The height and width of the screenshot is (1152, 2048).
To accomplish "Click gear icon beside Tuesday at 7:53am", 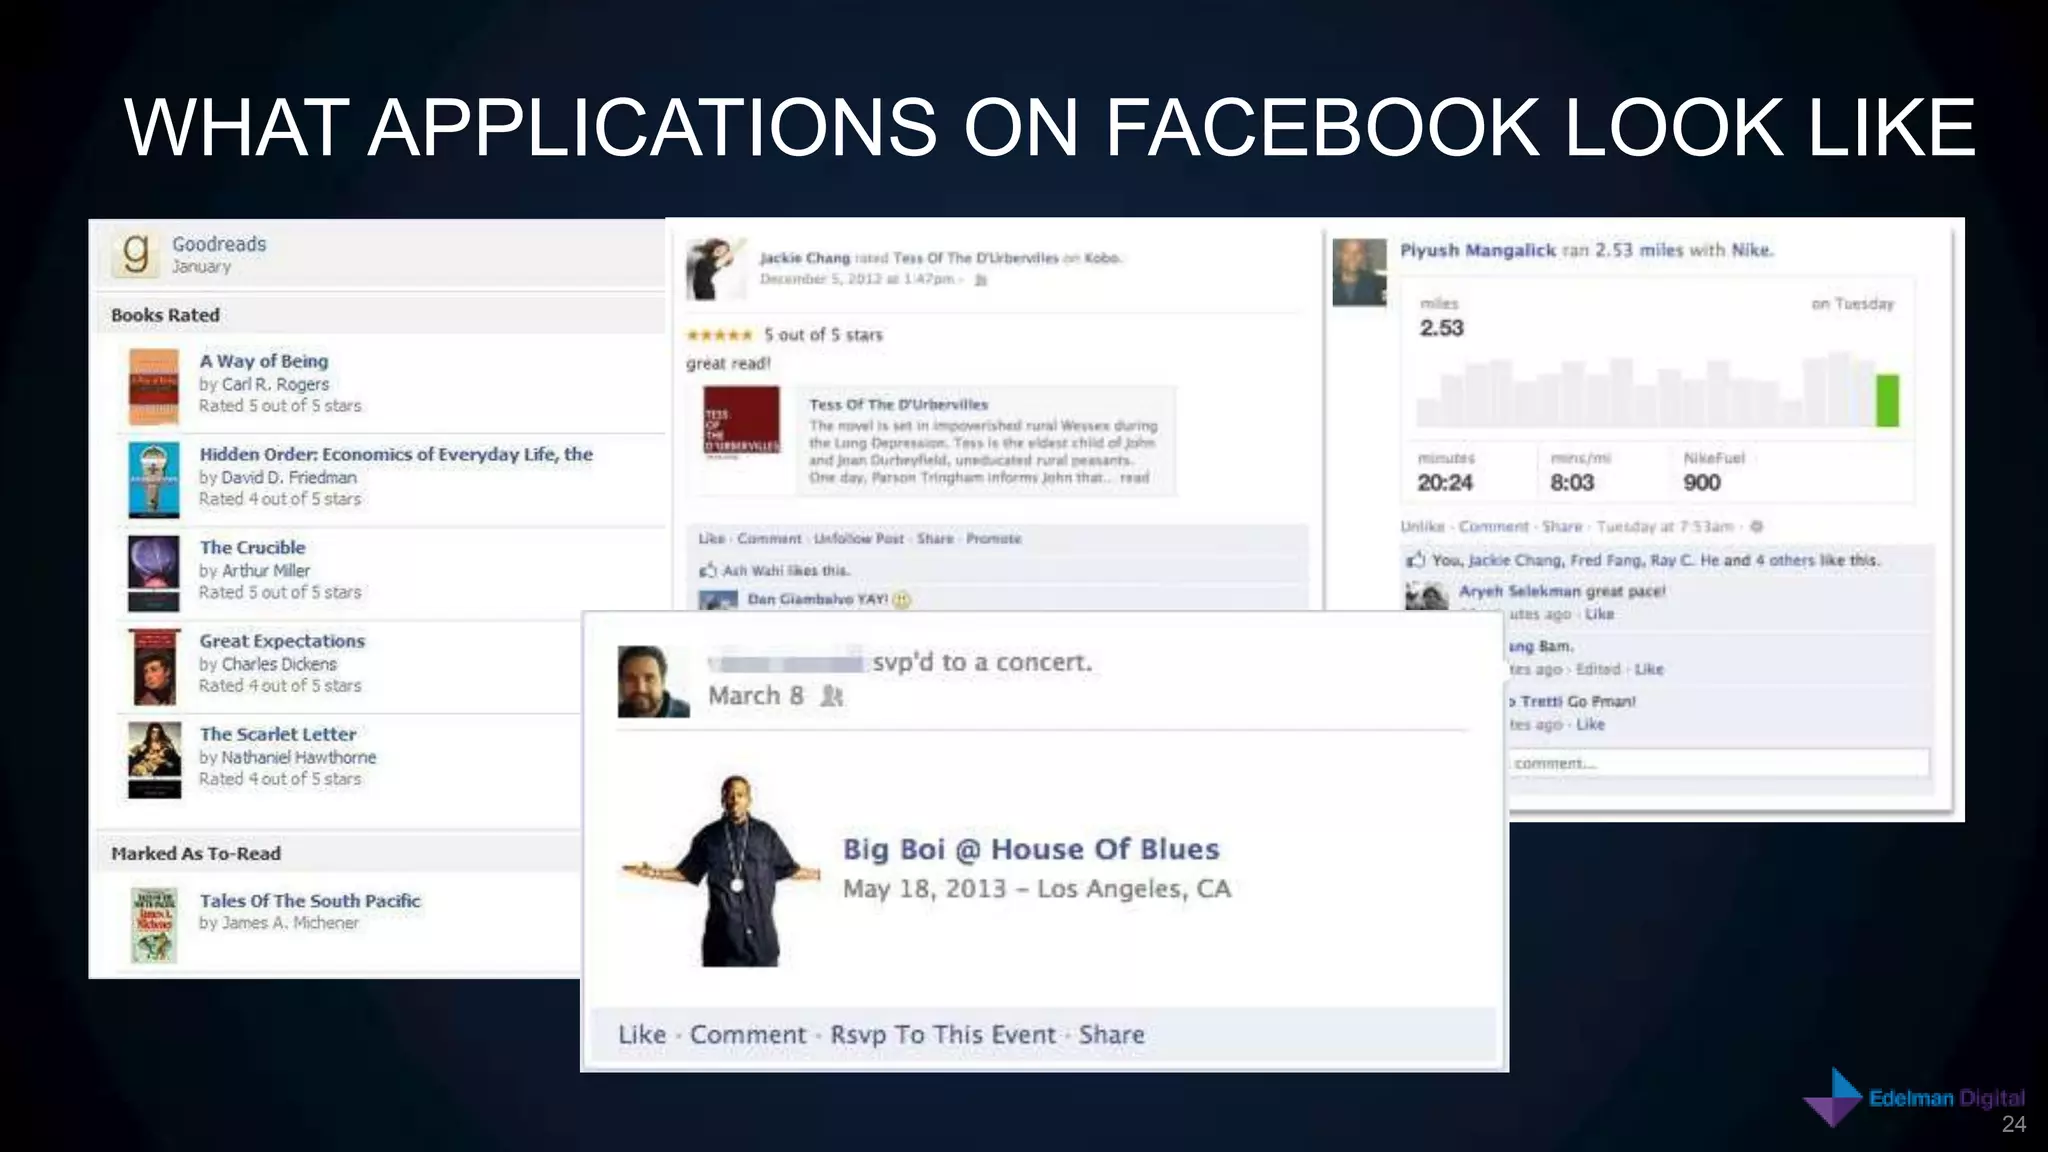I will (1756, 526).
